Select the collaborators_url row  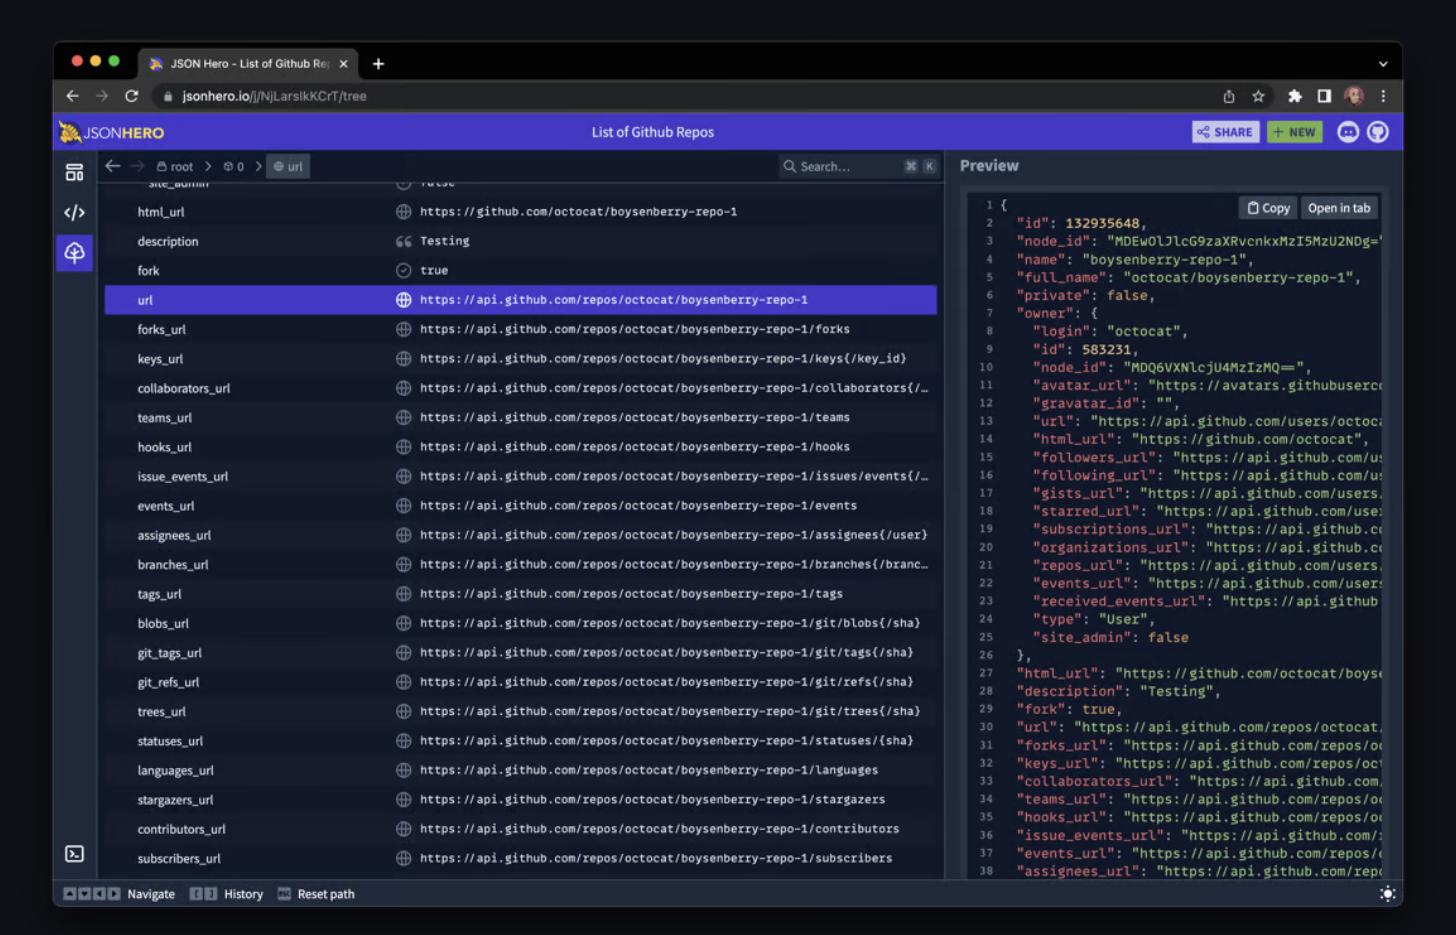pyautogui.click(x=521, y=388)
